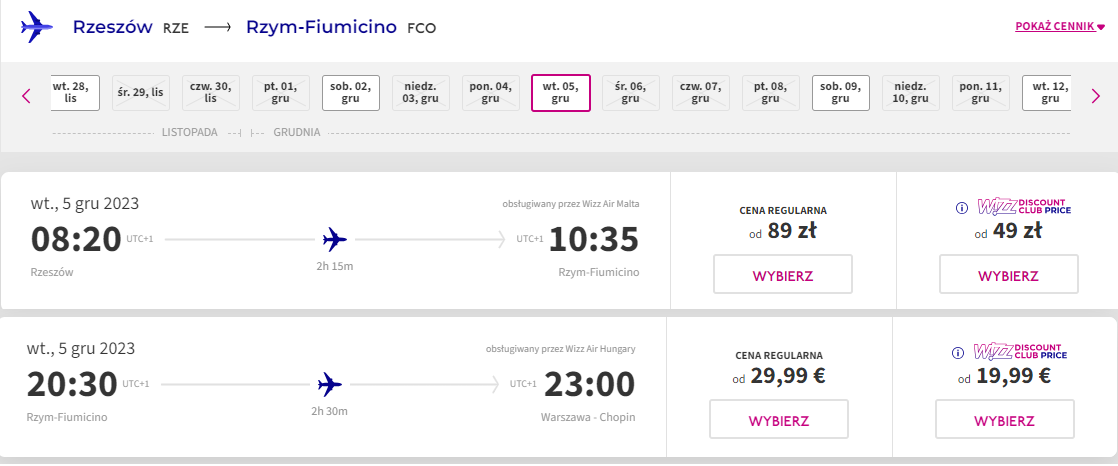Screen dimensions: 1118x466
Task: Choose Discount Club 19,99 € with Wybierz
Action: point(1004,420)
